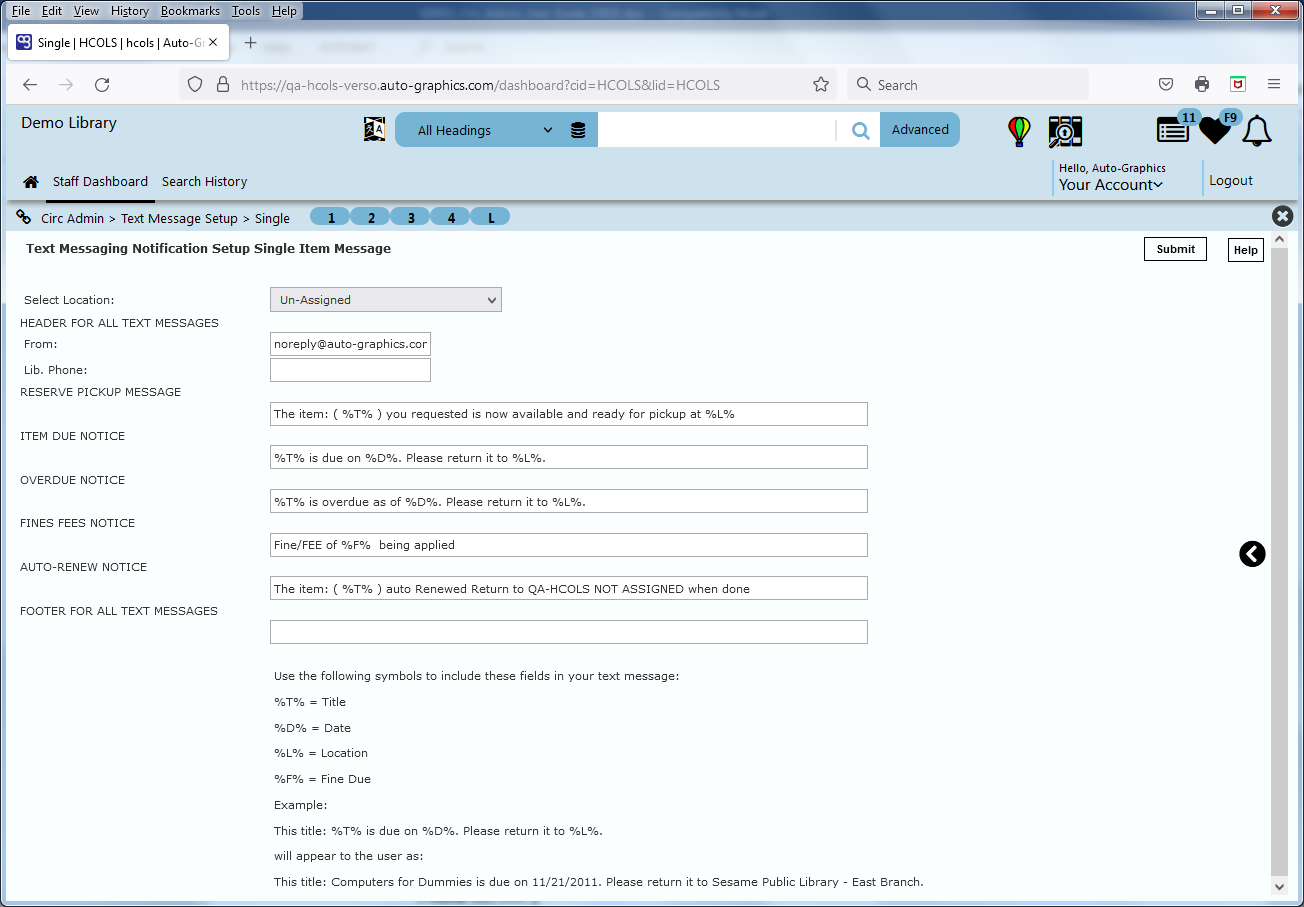This screenshot has width=1304, height=907.
Task: Click the Item Due Notice field
Action: click(x=568, y=457)
